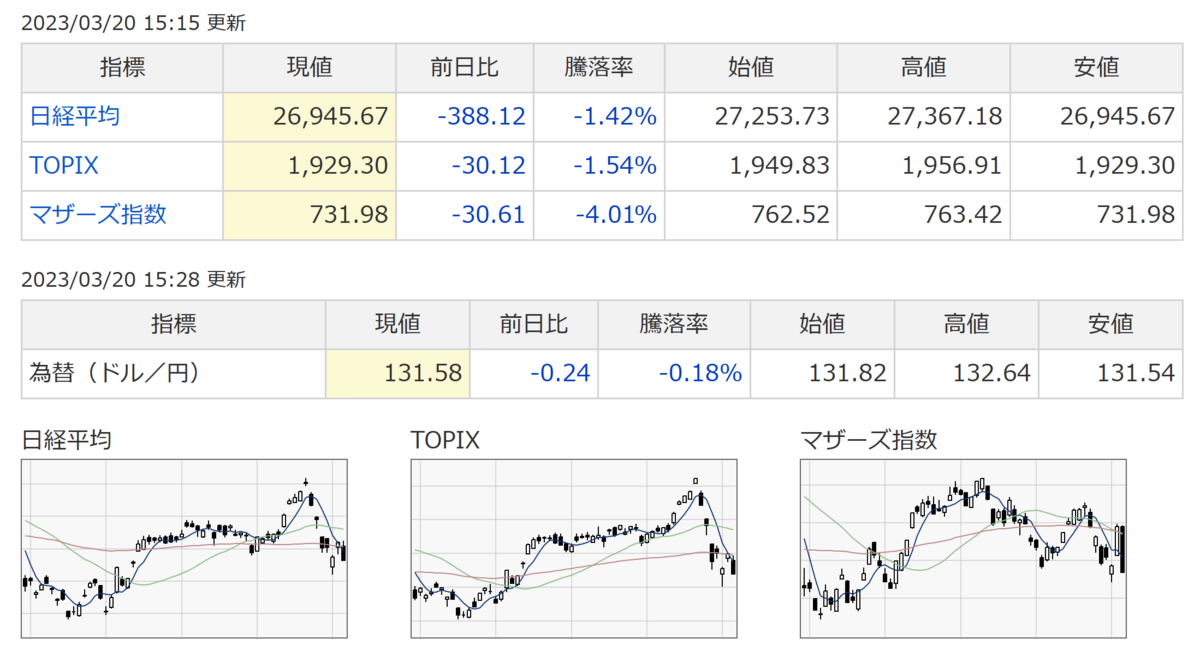
Task: Click the TOPIX current value 1,929.30
Action: coord(337,165)
